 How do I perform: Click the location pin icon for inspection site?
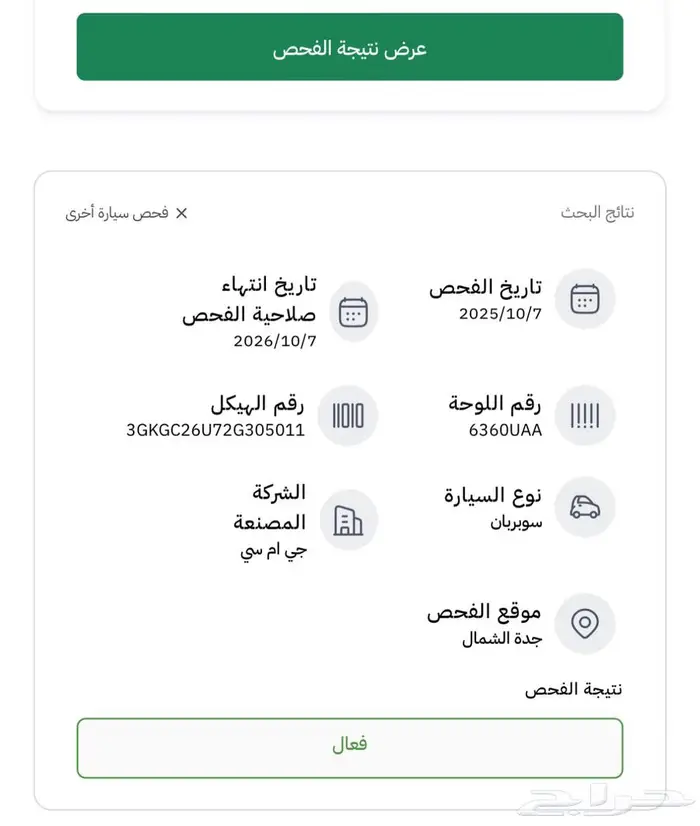pos(584,622)
